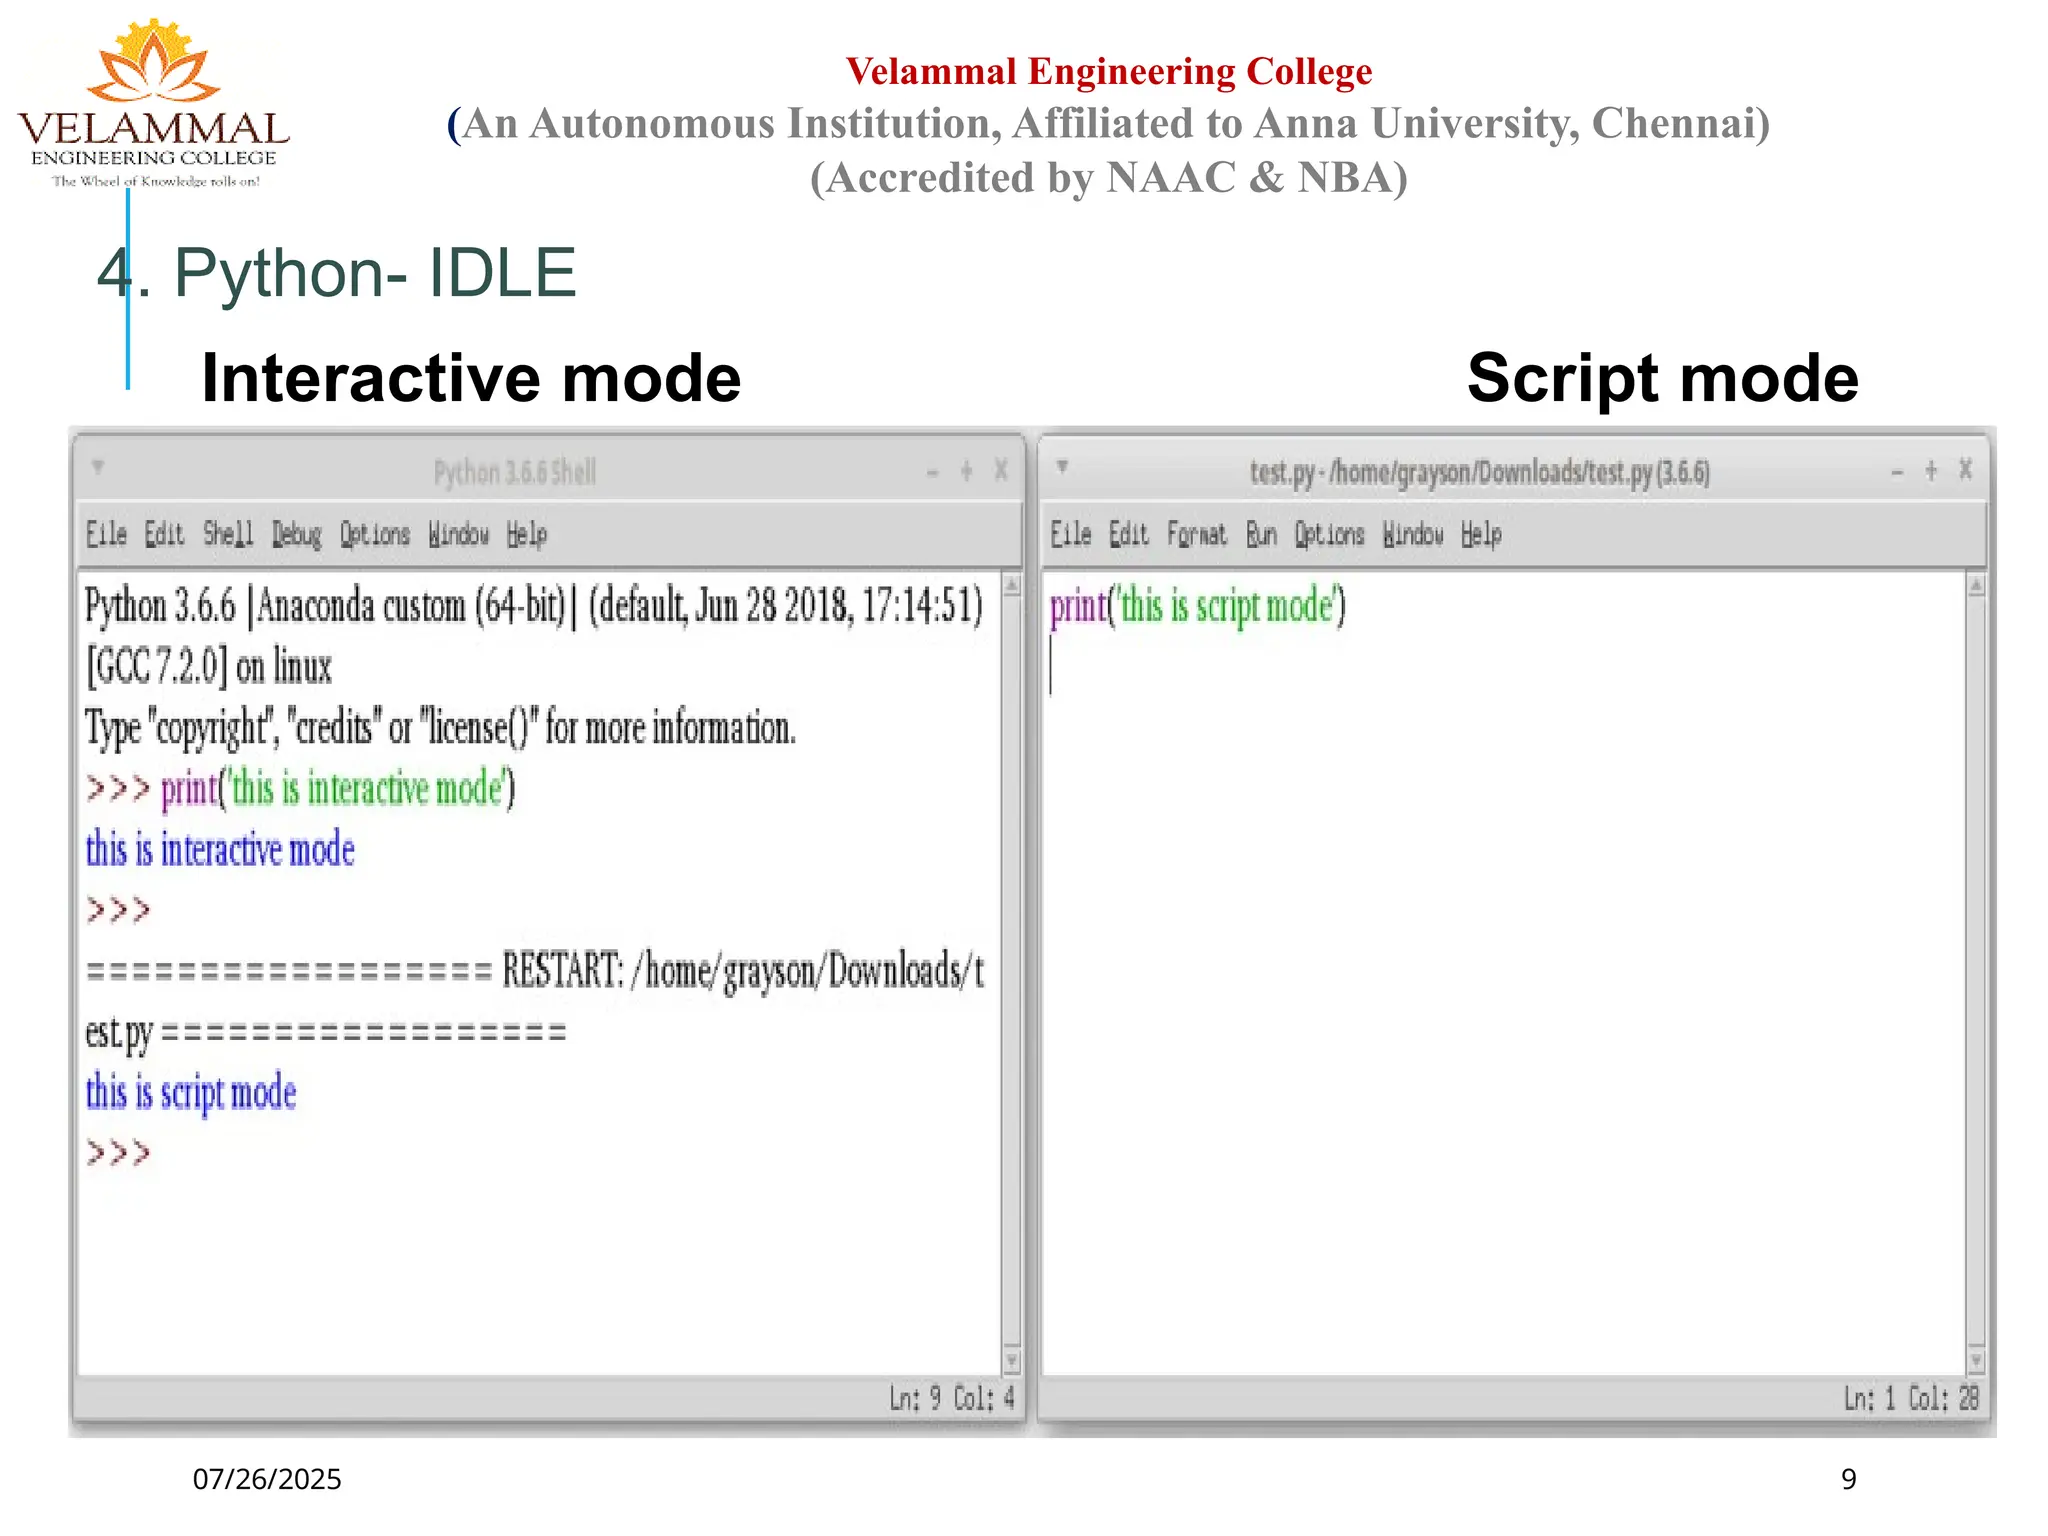This screenshot has height=1536, width=2048.
Task: Open Help menu in test.py editor window
Action: point(1481,535)
